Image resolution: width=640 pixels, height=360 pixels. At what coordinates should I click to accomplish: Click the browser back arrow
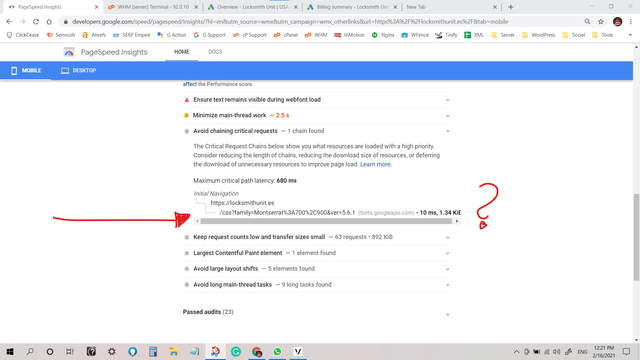pyautogui.click(x=9, y=22)
